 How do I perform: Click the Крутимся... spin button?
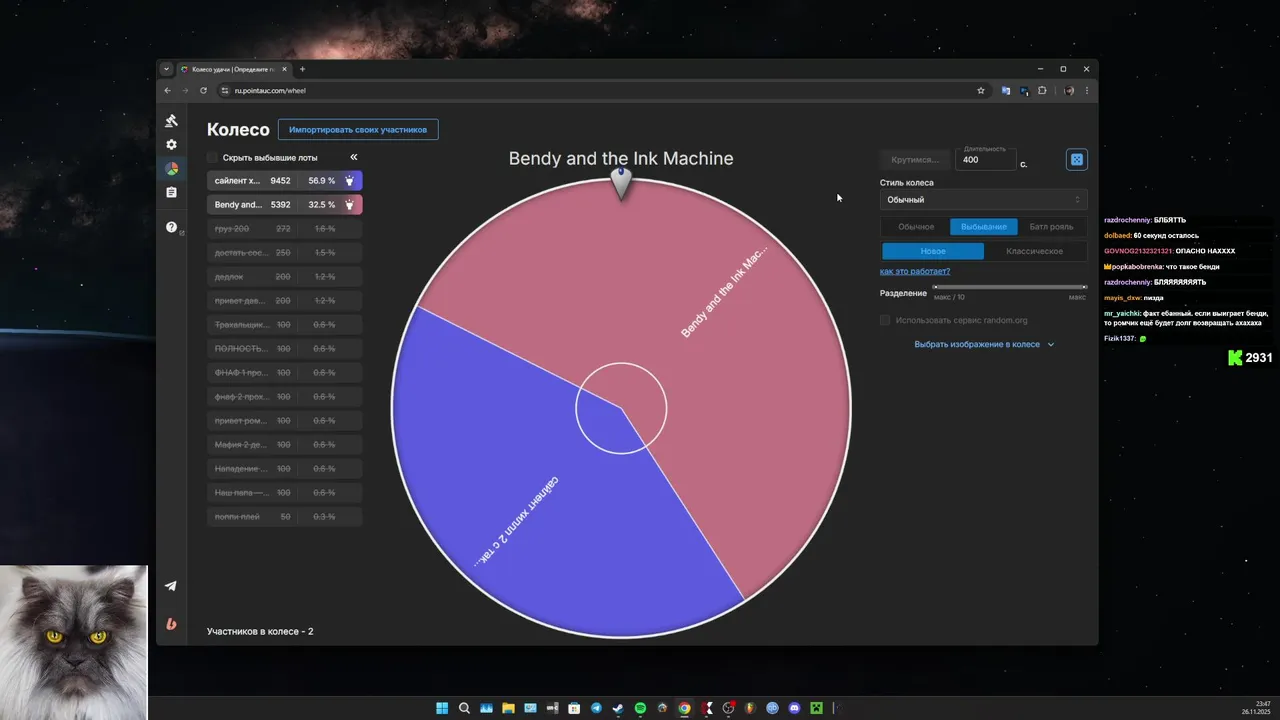click(x=915, y=159)
